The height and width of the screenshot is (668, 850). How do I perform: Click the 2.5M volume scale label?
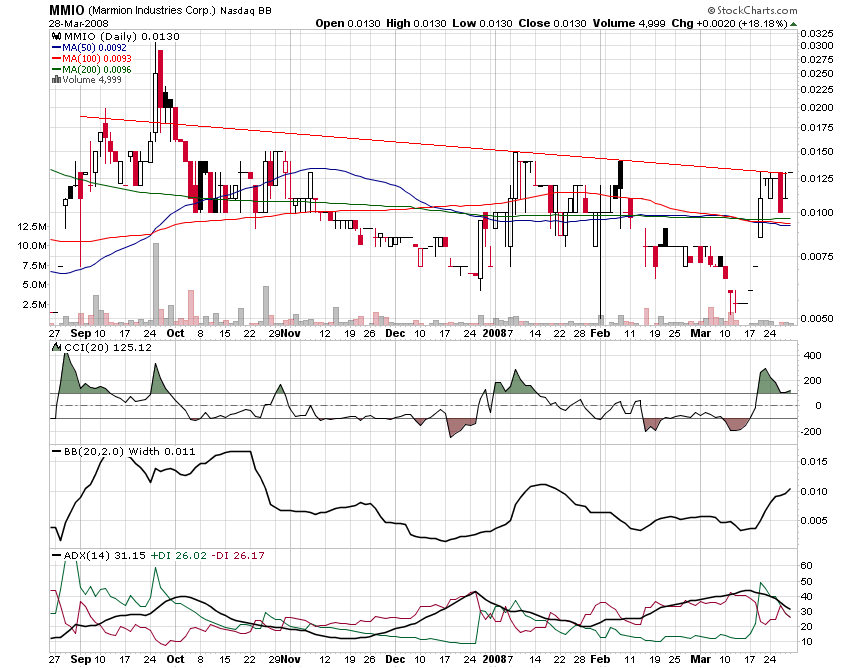point(35,304)
